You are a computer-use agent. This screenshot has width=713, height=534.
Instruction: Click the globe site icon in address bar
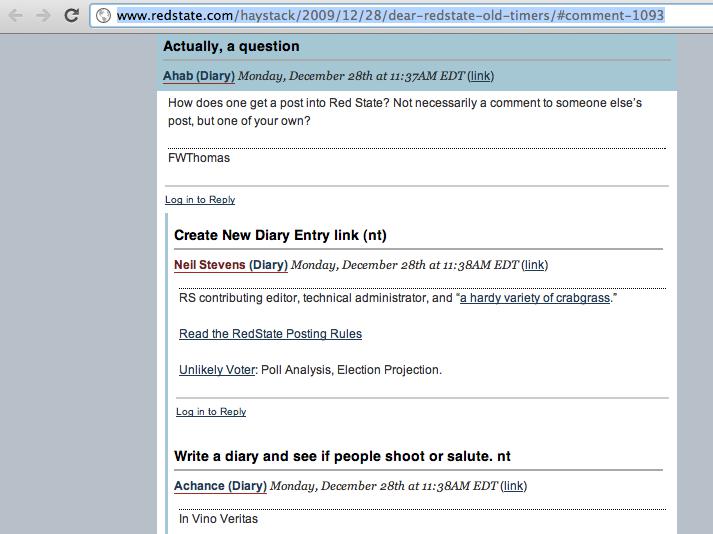[104, 15]
